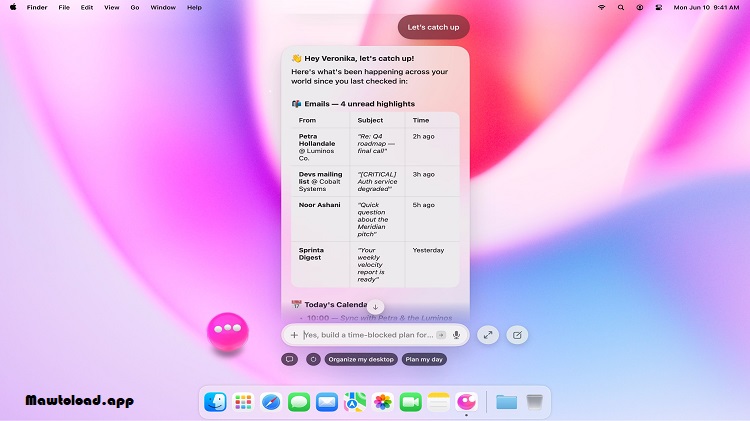Screen dimensions: 750x421
Task: Click the user account menu bar icon
Action: [x=640, y=8]
